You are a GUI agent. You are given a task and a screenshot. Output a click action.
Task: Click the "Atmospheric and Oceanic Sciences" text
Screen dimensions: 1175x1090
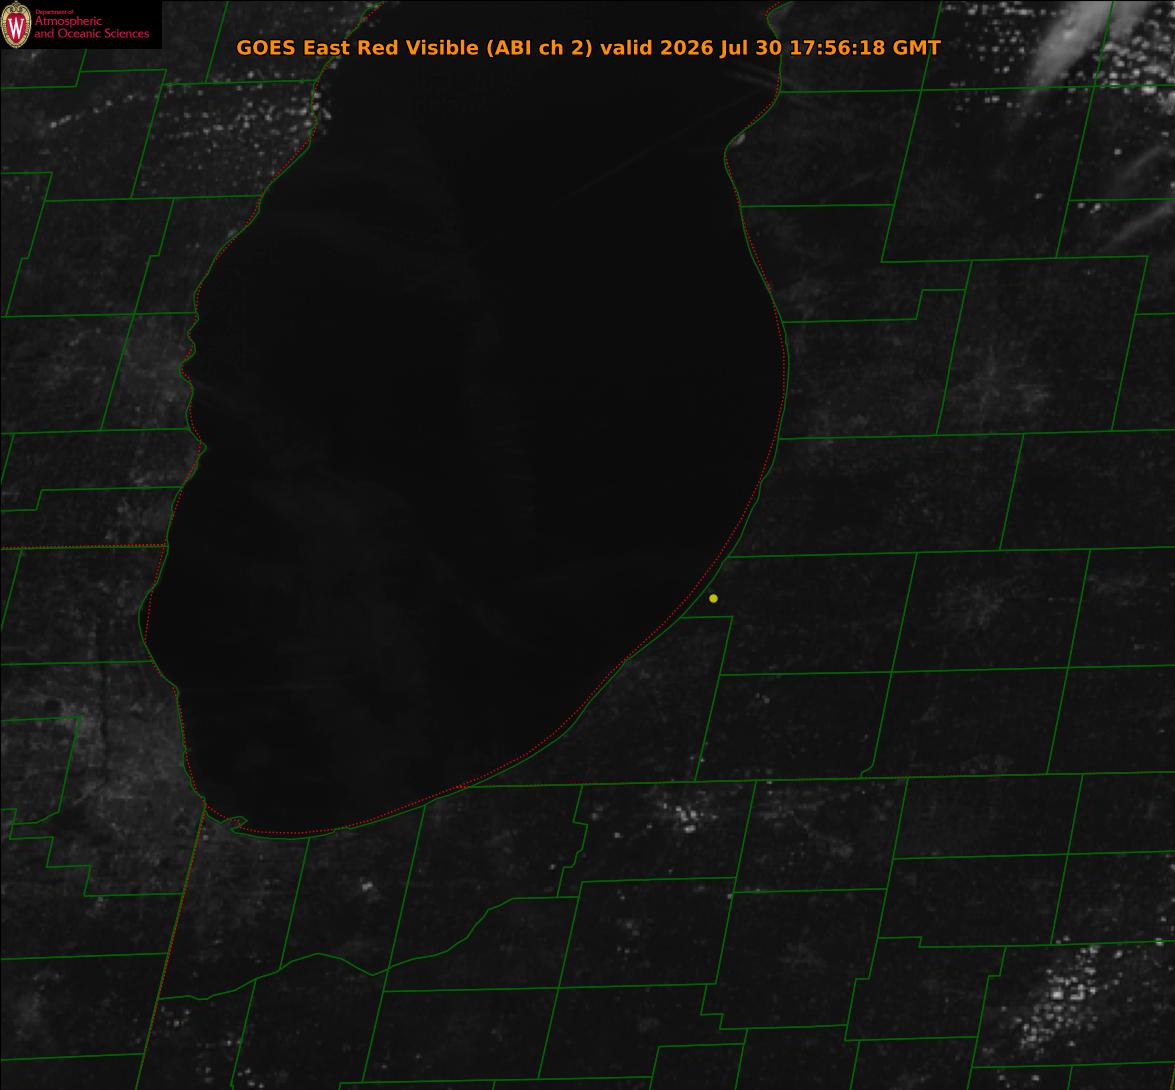pyautogui.click(x=91, y=28)
